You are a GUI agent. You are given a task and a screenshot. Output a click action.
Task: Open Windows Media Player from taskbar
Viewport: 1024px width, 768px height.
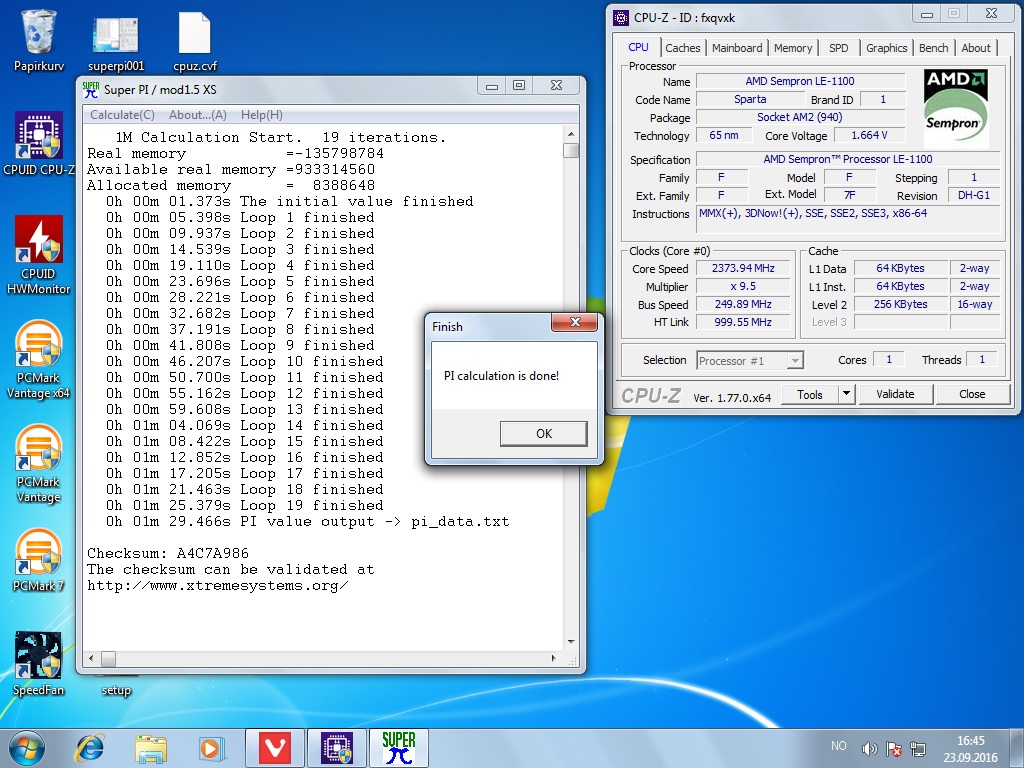tap(212, 748)
